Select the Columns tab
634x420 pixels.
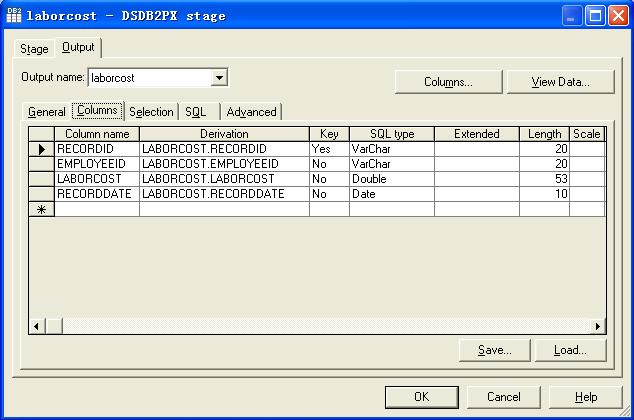(x=97, y=110)
